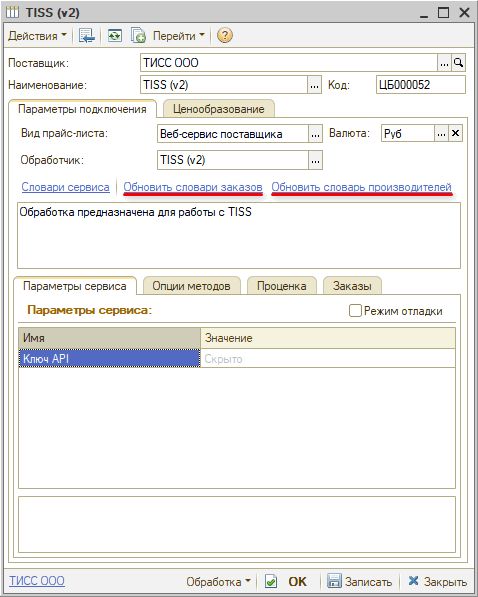Click magnifier icon of Поставщик field
Image resolution: width=478 pixels, height=597 pixels.
(x=459, y=63)
